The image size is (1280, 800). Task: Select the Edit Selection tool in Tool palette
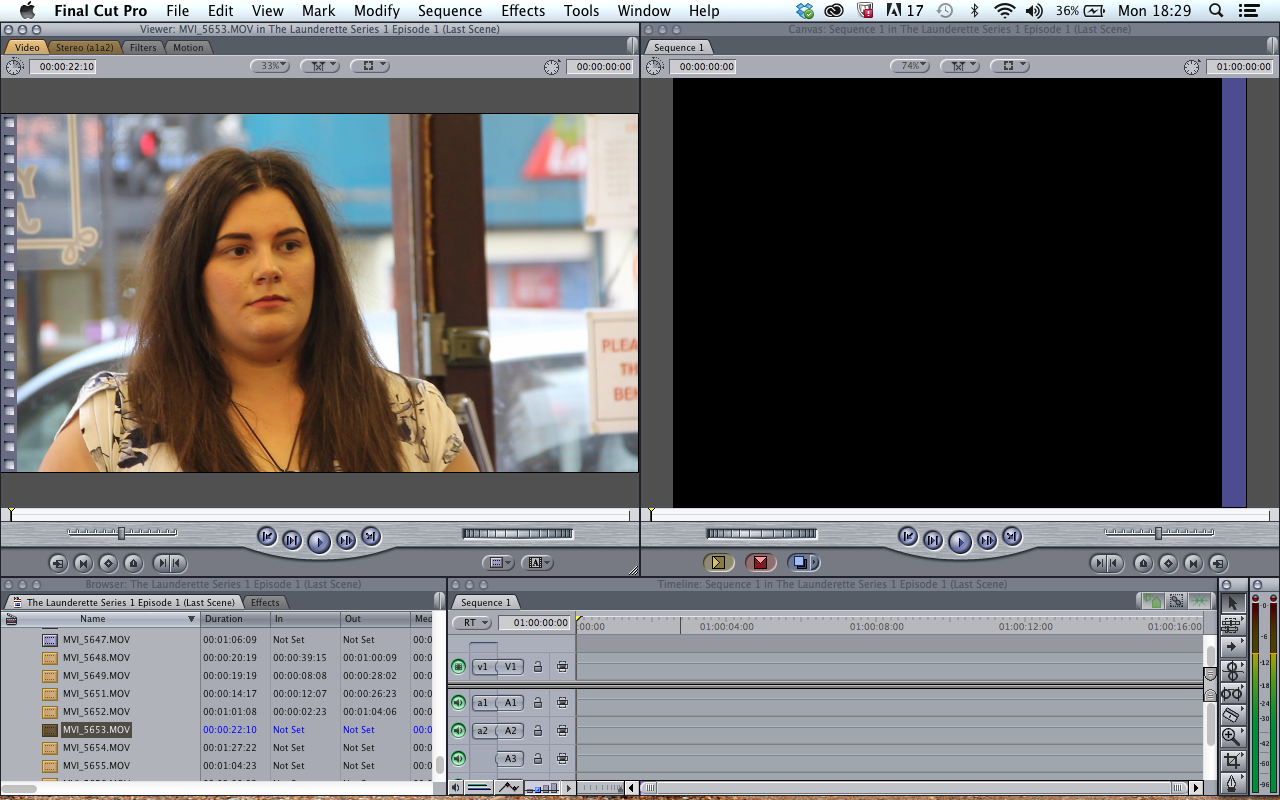(1232, 625)
